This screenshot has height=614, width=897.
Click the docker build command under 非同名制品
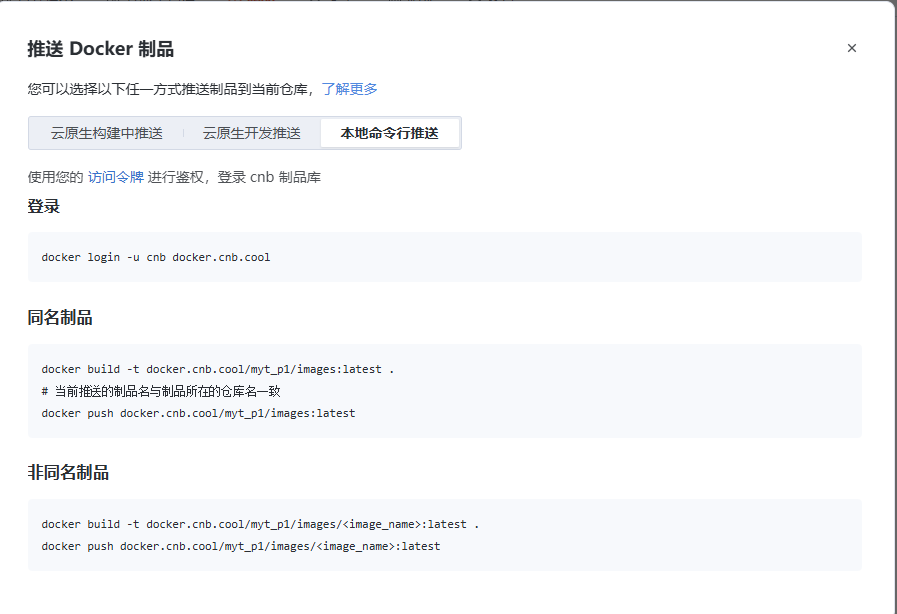point(260,524)
